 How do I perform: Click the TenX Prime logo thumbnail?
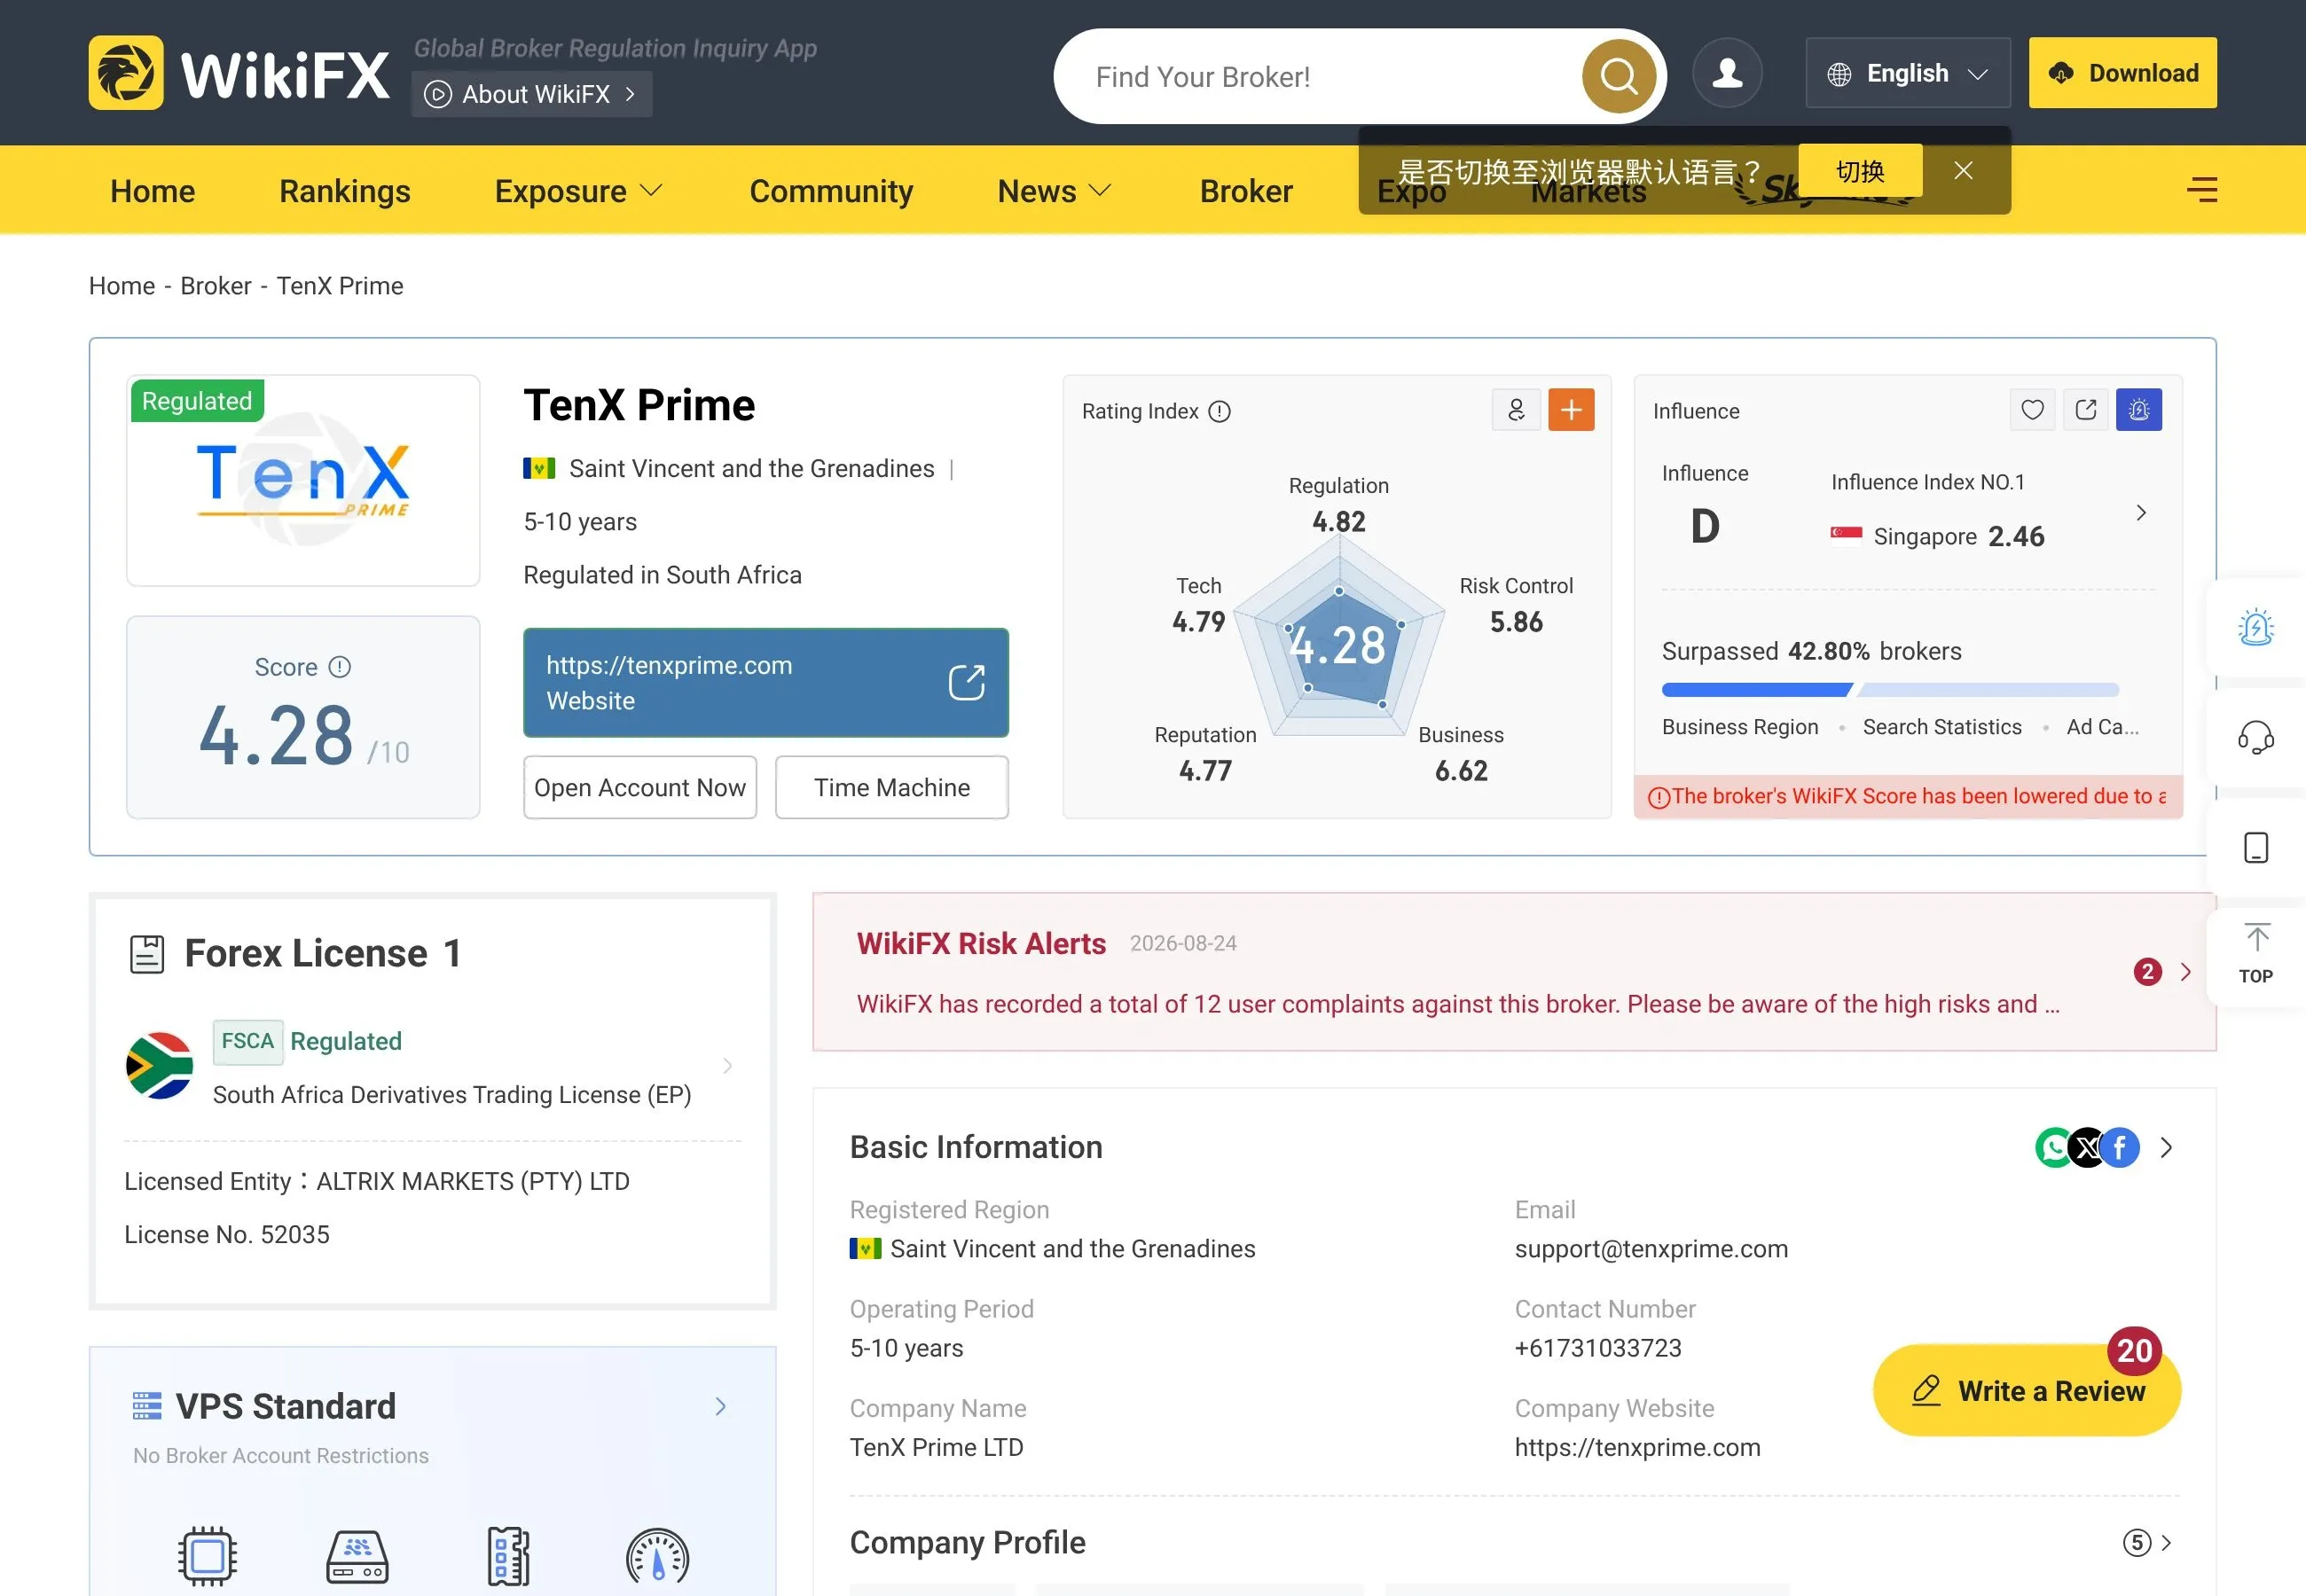303,481
